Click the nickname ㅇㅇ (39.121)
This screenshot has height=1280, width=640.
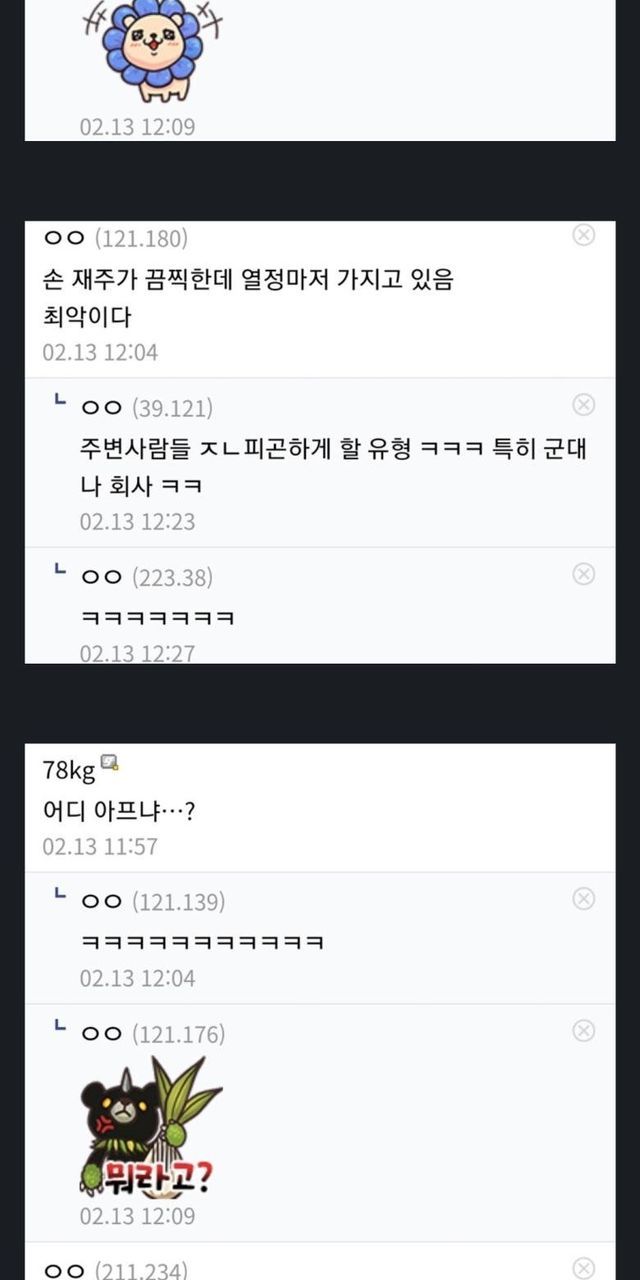(146, 408)
